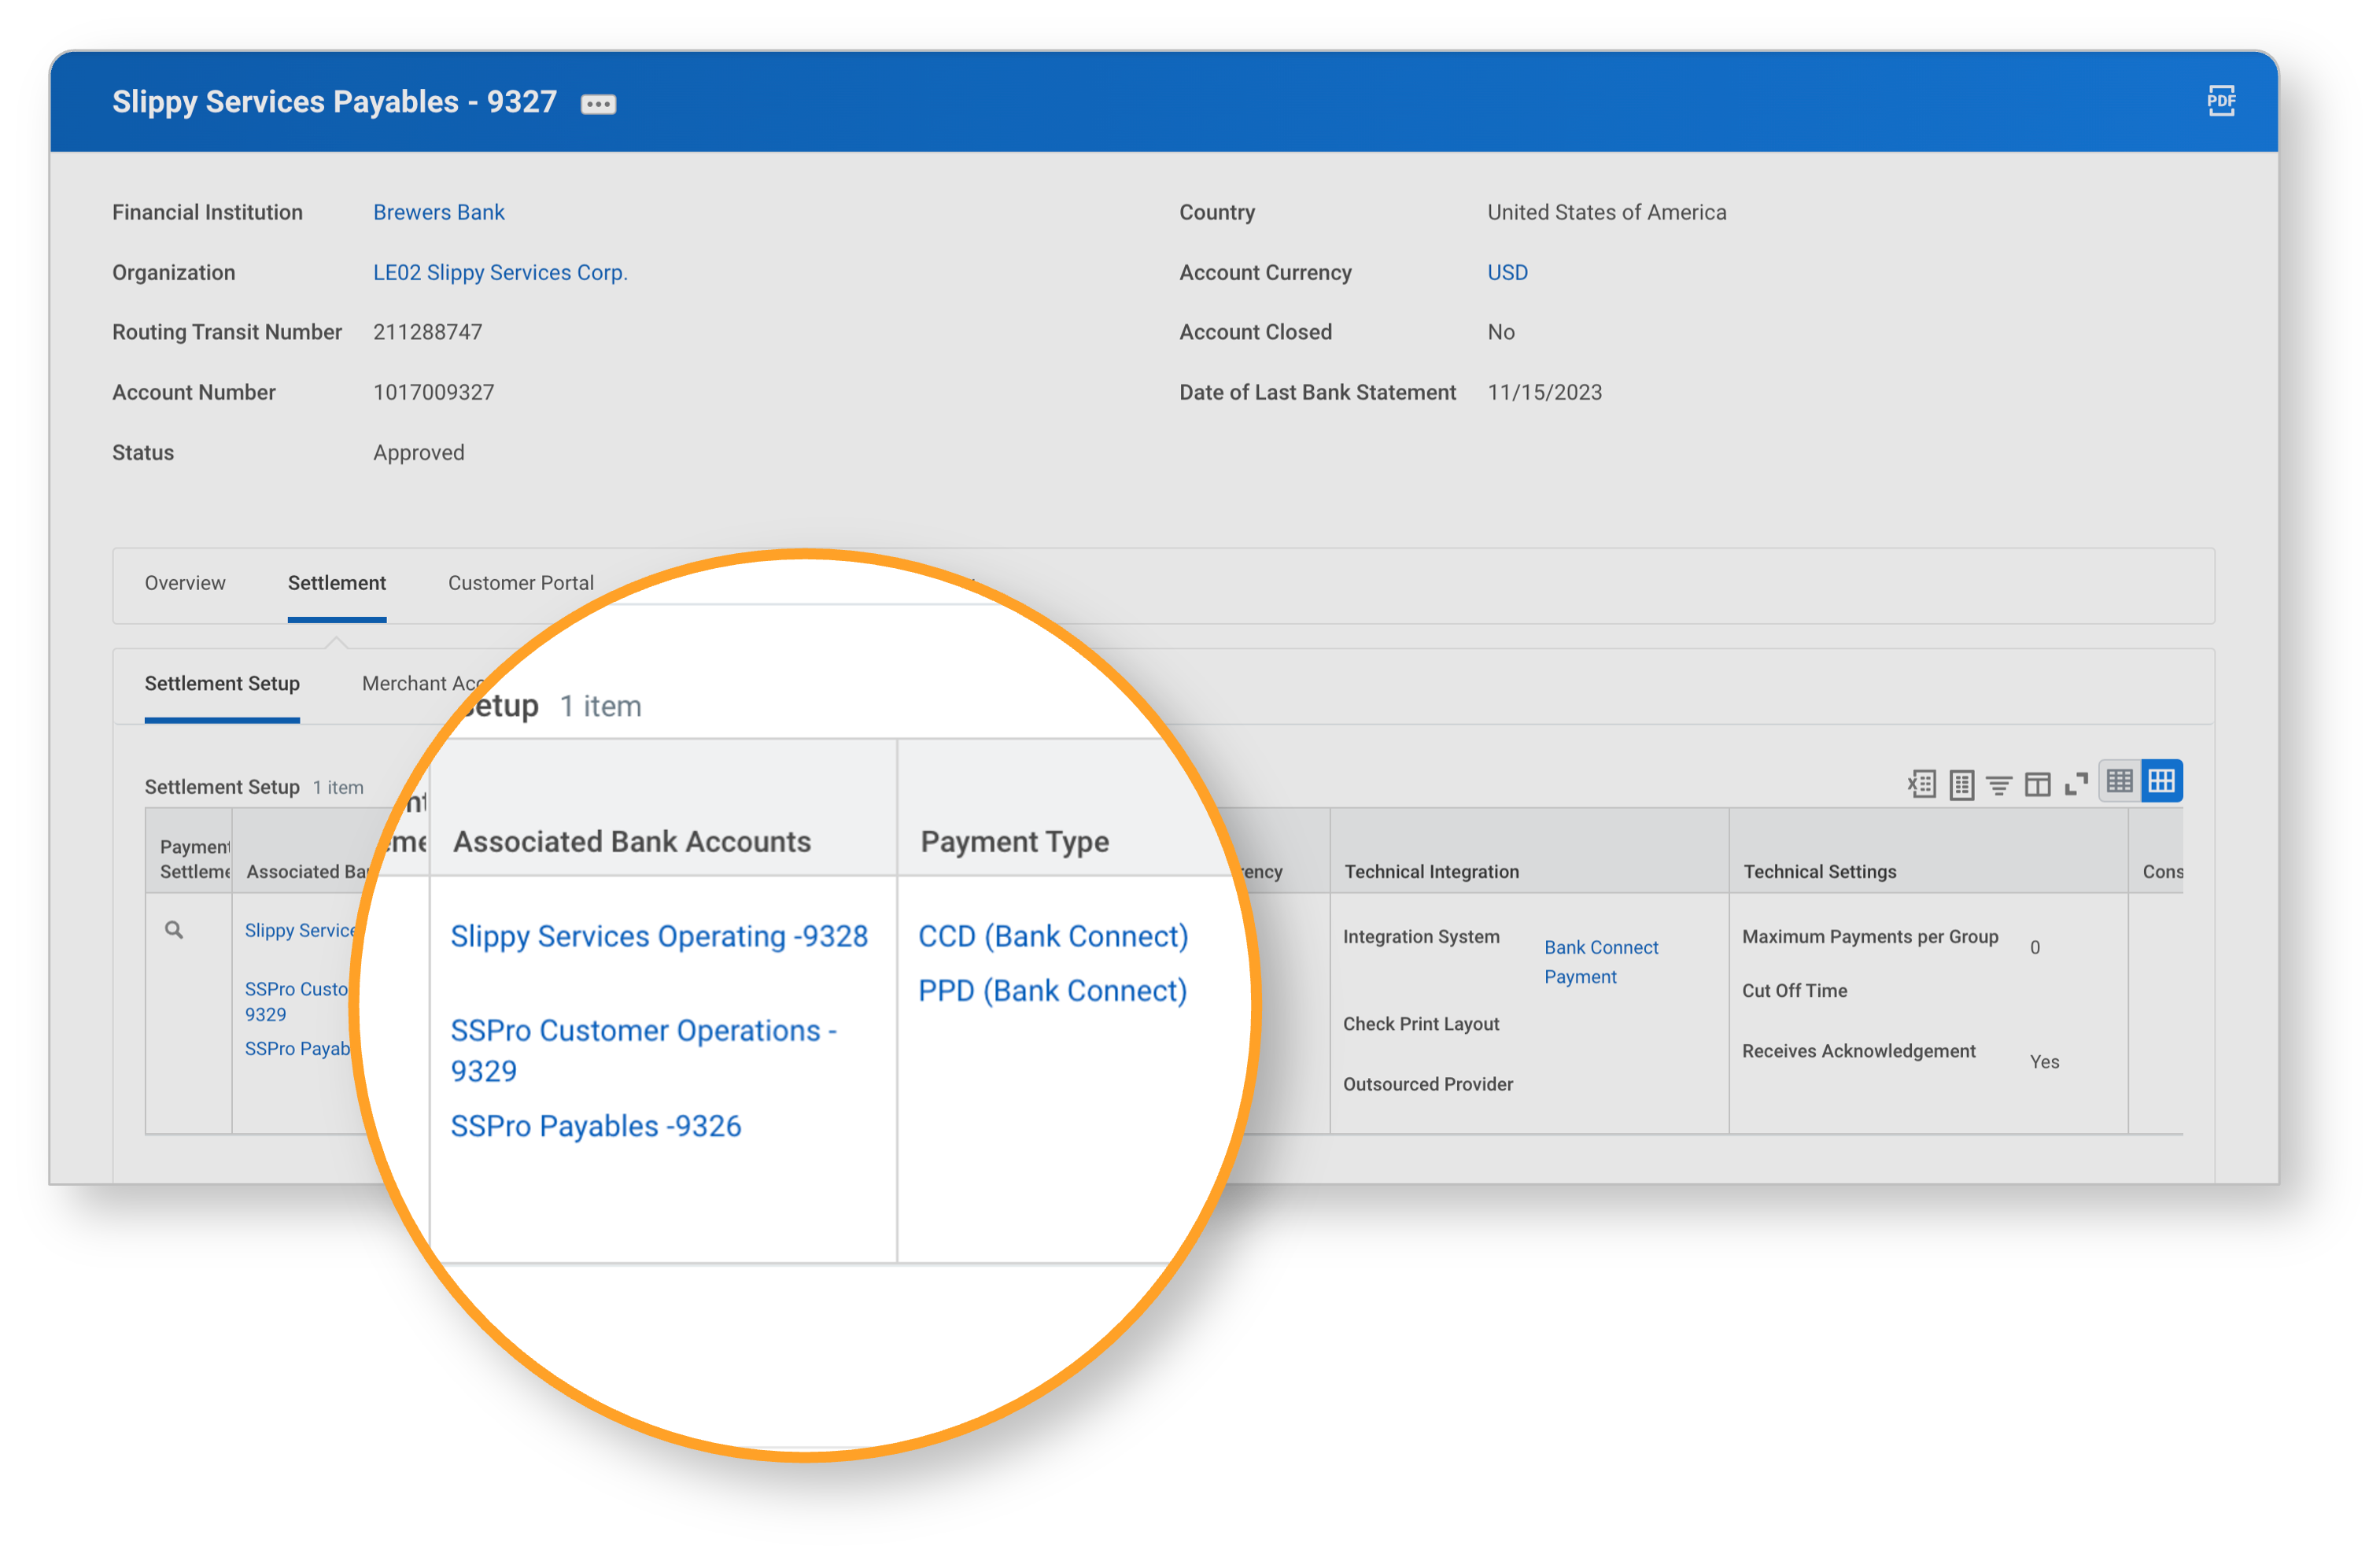Open the Bank Connect Payment integration link
The height and width of the screenshot is (1561, 2380).
pos(1601,962)
